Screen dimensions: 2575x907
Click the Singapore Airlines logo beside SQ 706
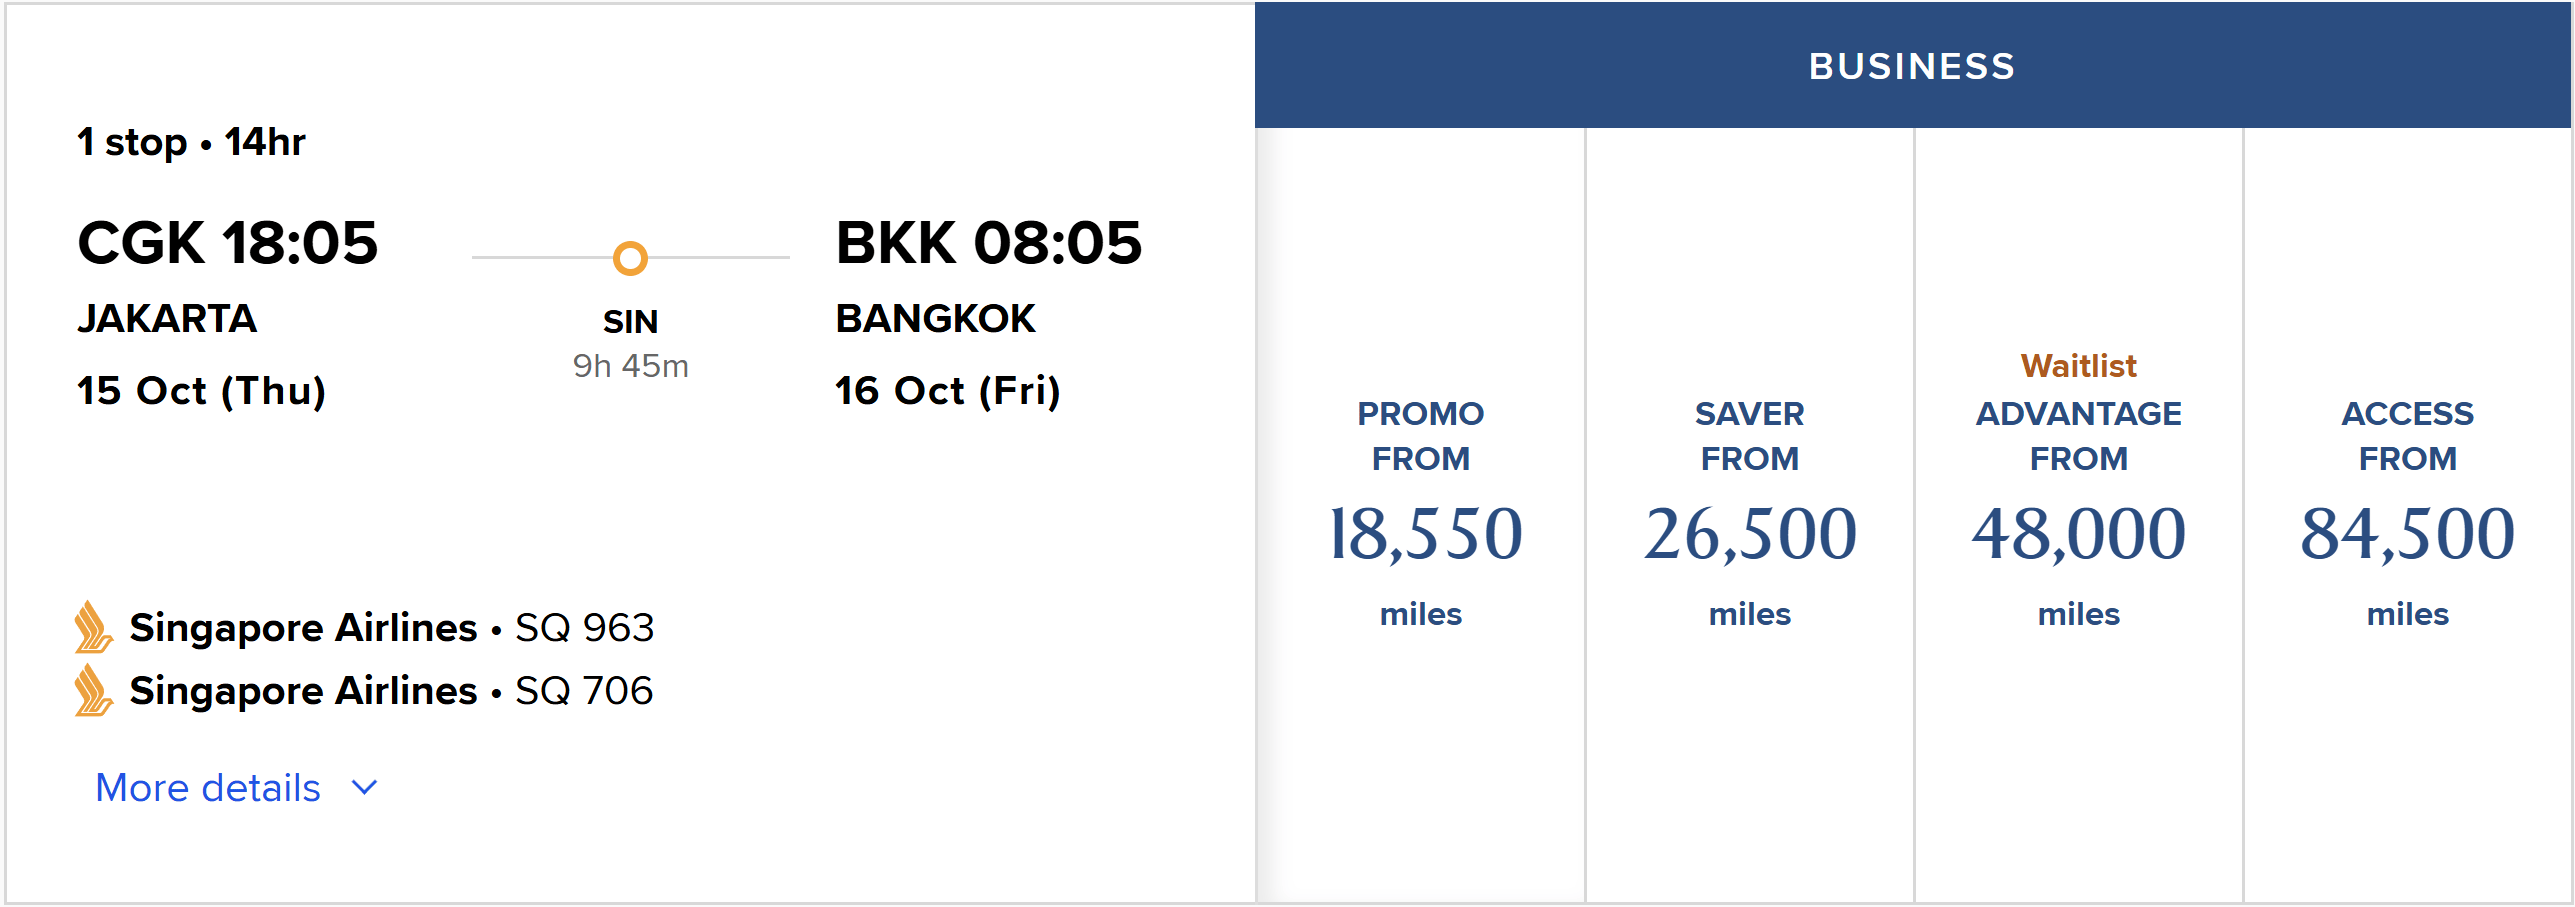(x=93, y=690)
